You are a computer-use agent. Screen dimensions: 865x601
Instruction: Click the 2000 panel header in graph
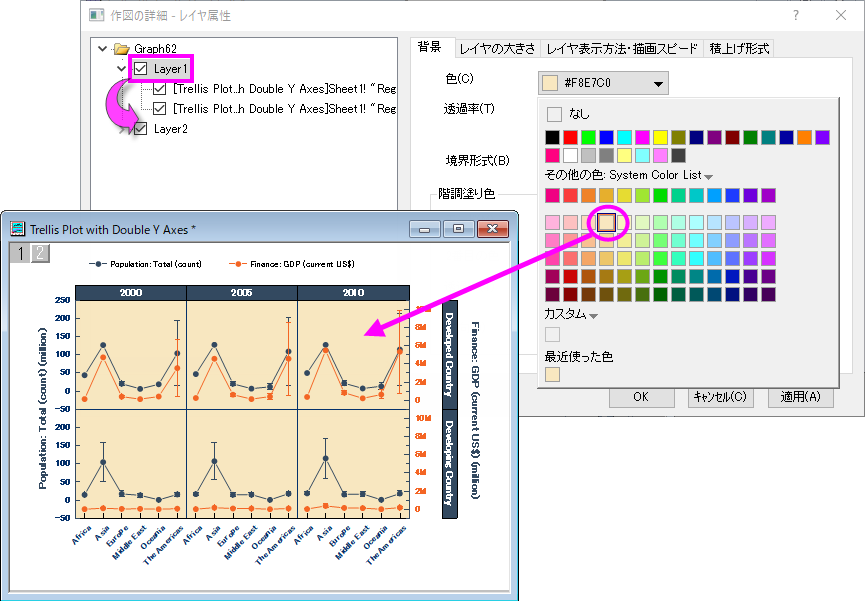point(131,293)
